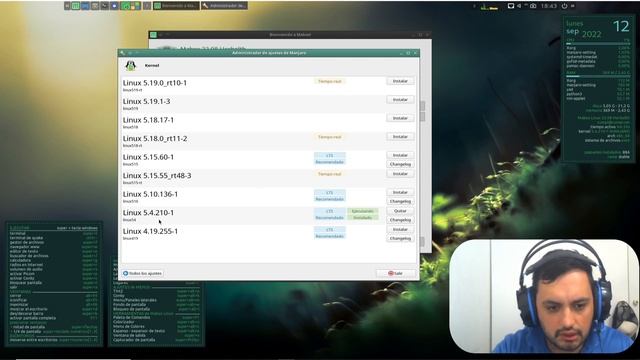The image size is (640, 360).
Task: Install the Linux 5.15.55_rt48-3 kernel
Action: [400, 174]
